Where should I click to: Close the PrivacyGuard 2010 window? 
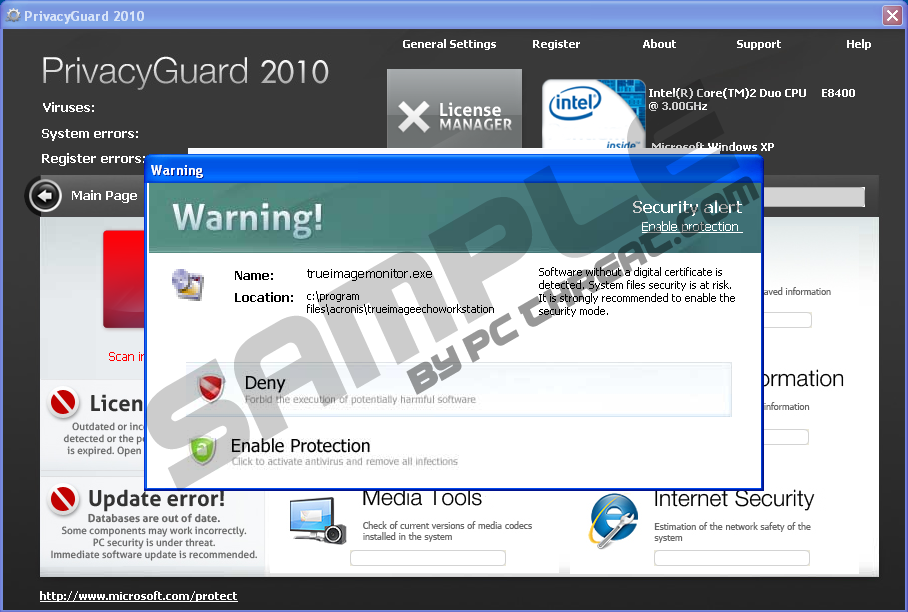pyautogui.click(x=892, y=15)
